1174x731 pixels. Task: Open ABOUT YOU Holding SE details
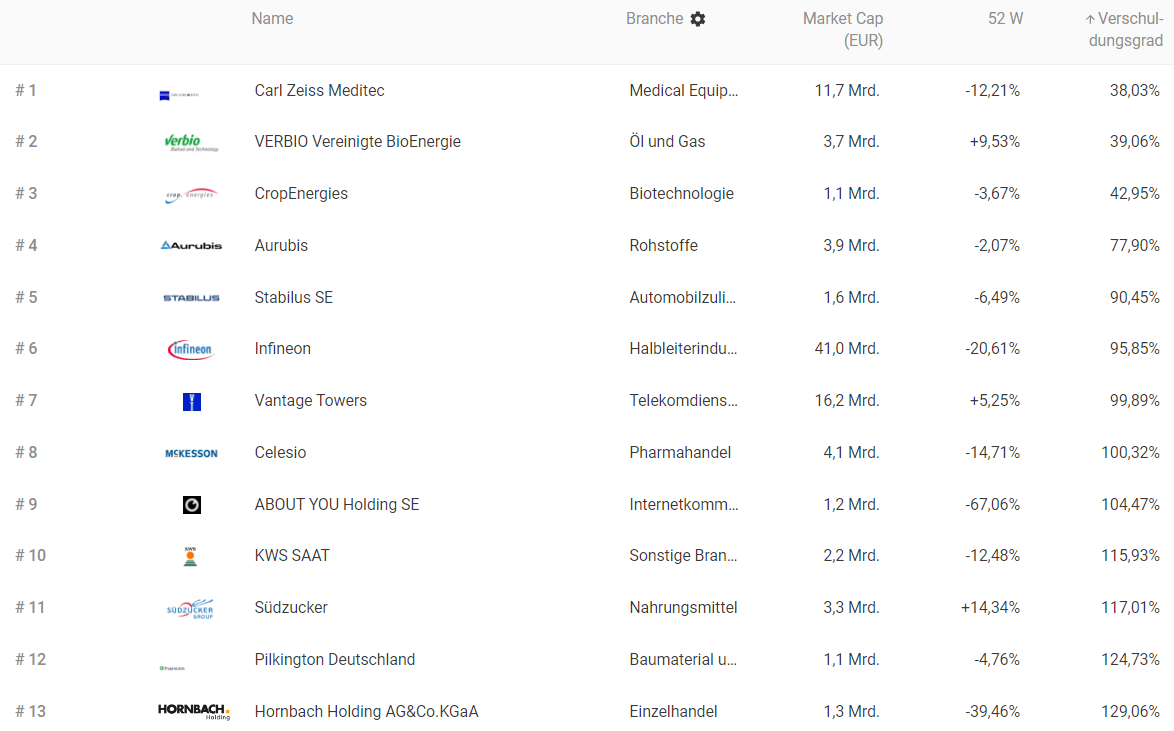(x=337, y=505)
